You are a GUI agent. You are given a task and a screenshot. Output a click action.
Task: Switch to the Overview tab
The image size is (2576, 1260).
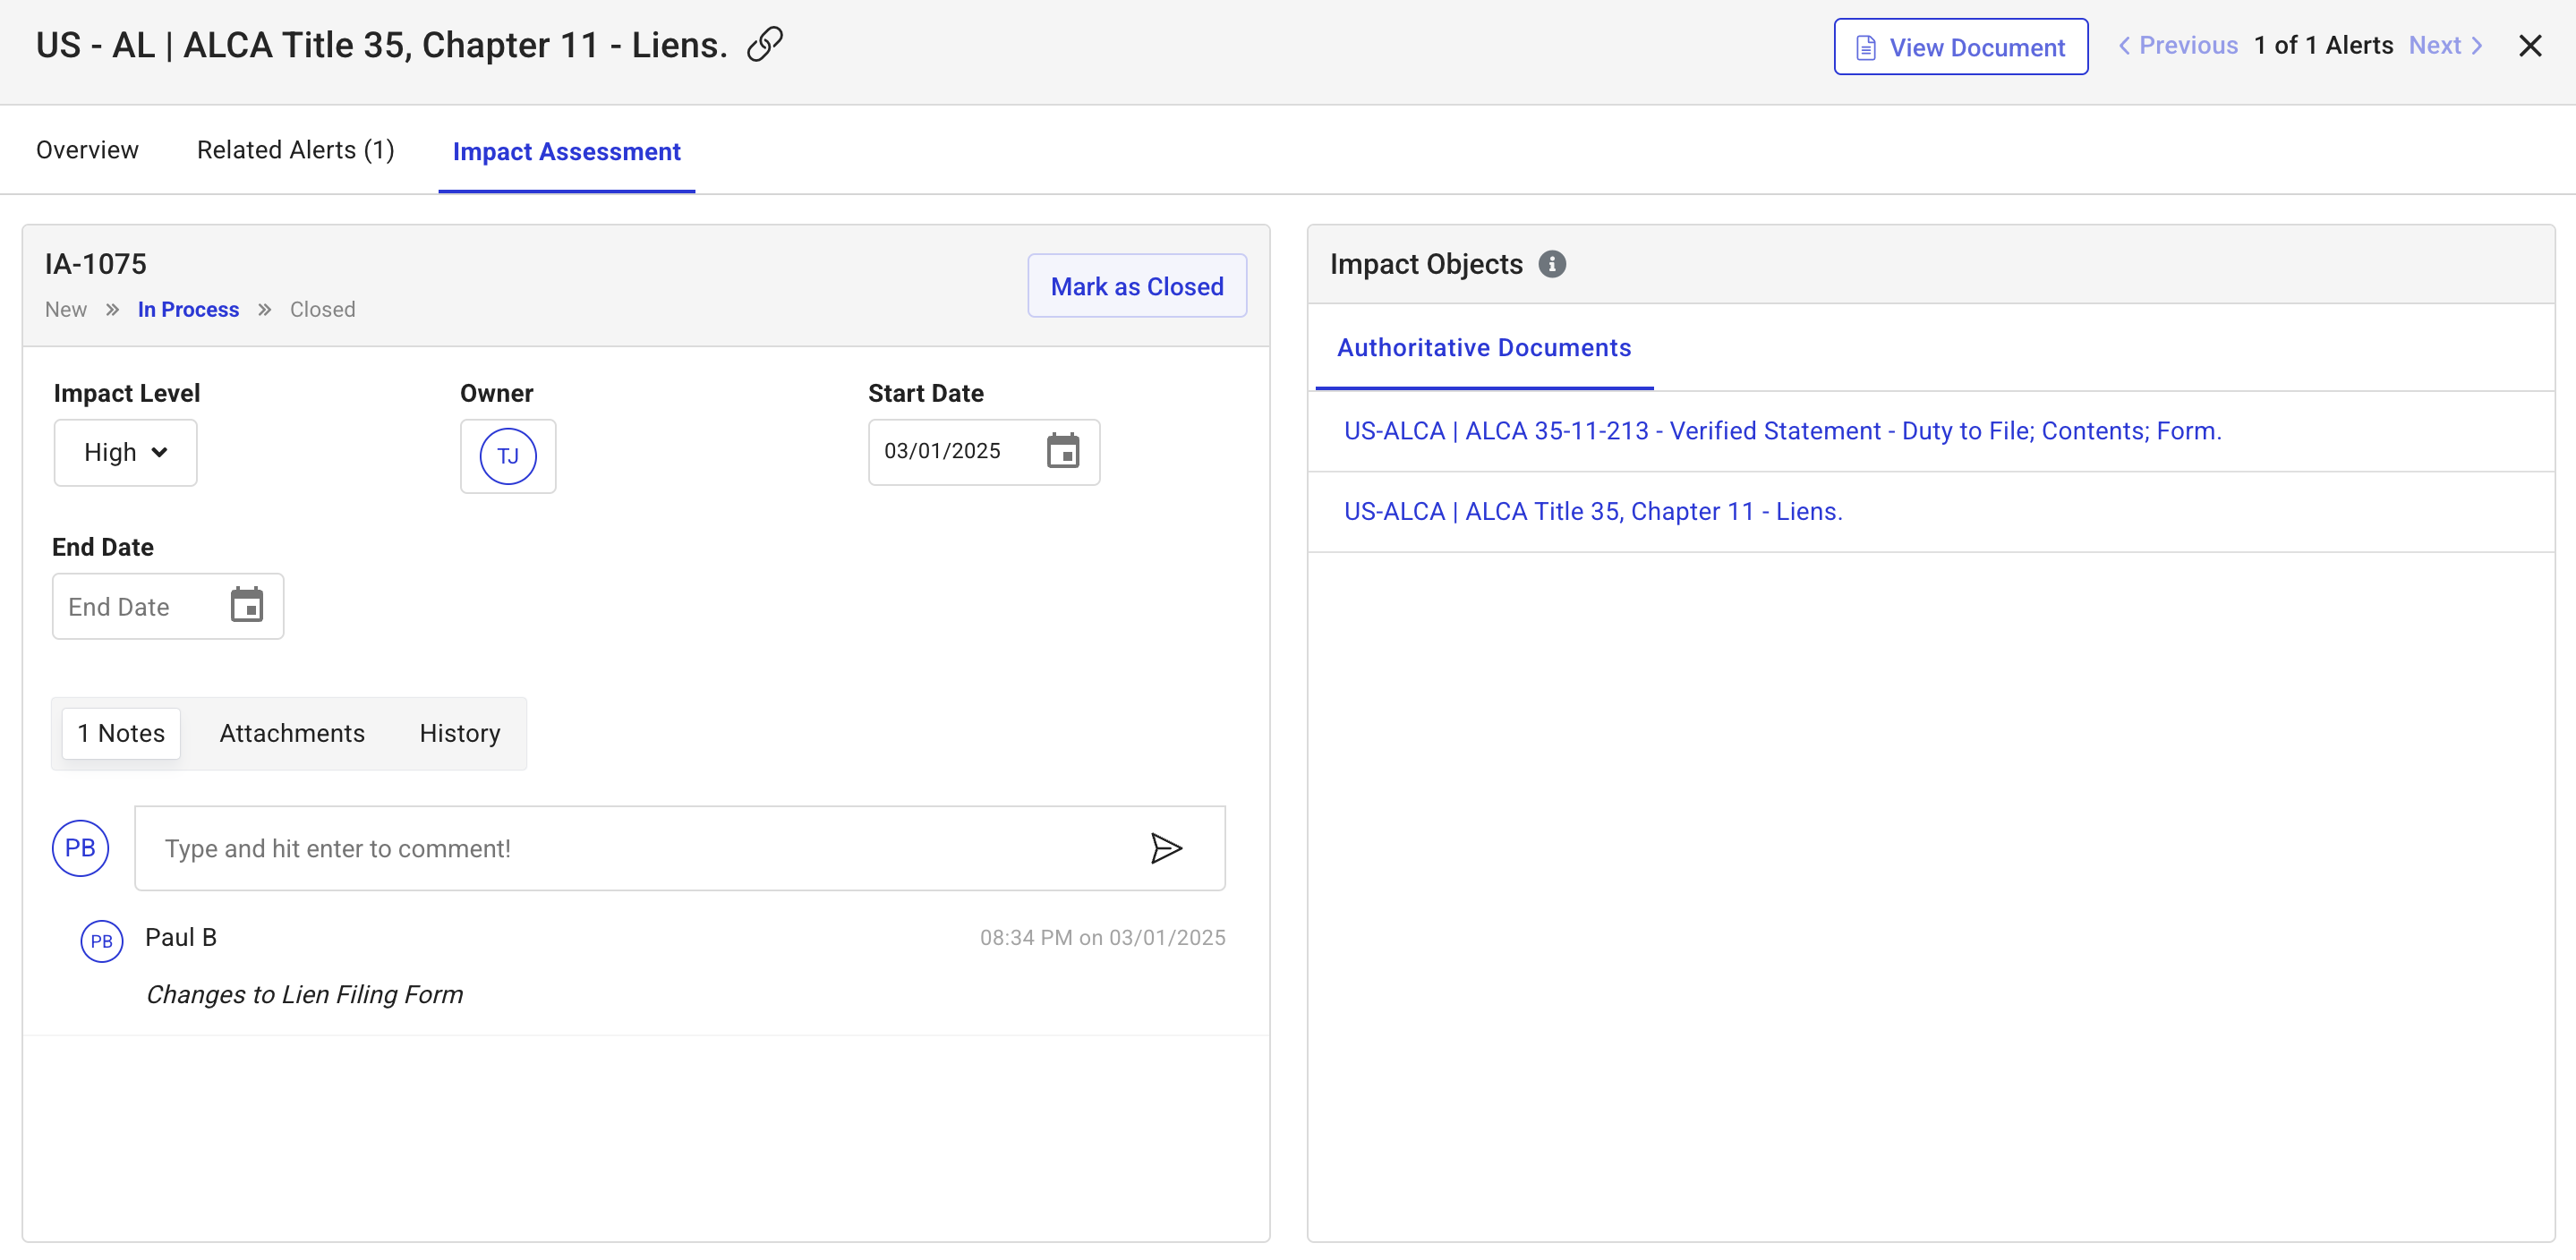coord(87,150)
